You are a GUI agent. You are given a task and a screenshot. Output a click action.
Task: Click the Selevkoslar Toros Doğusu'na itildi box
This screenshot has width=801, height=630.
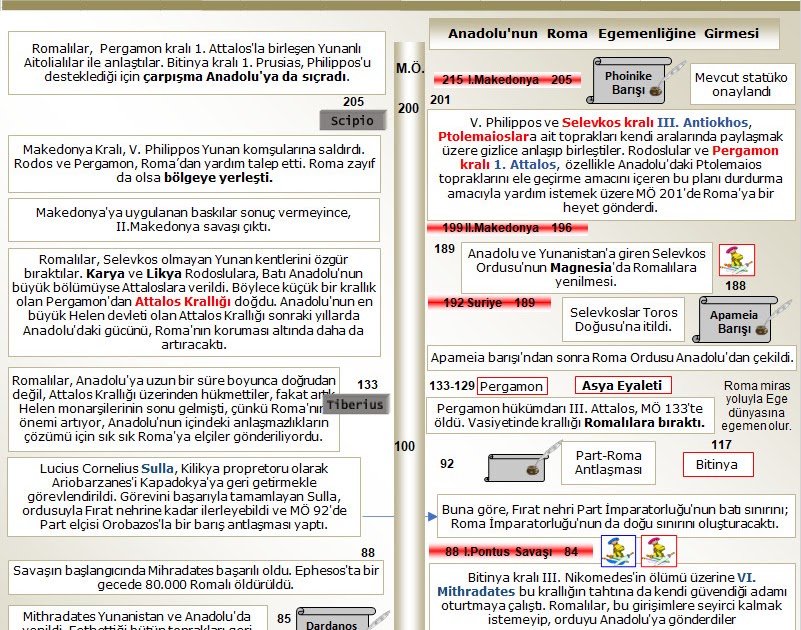623,319
